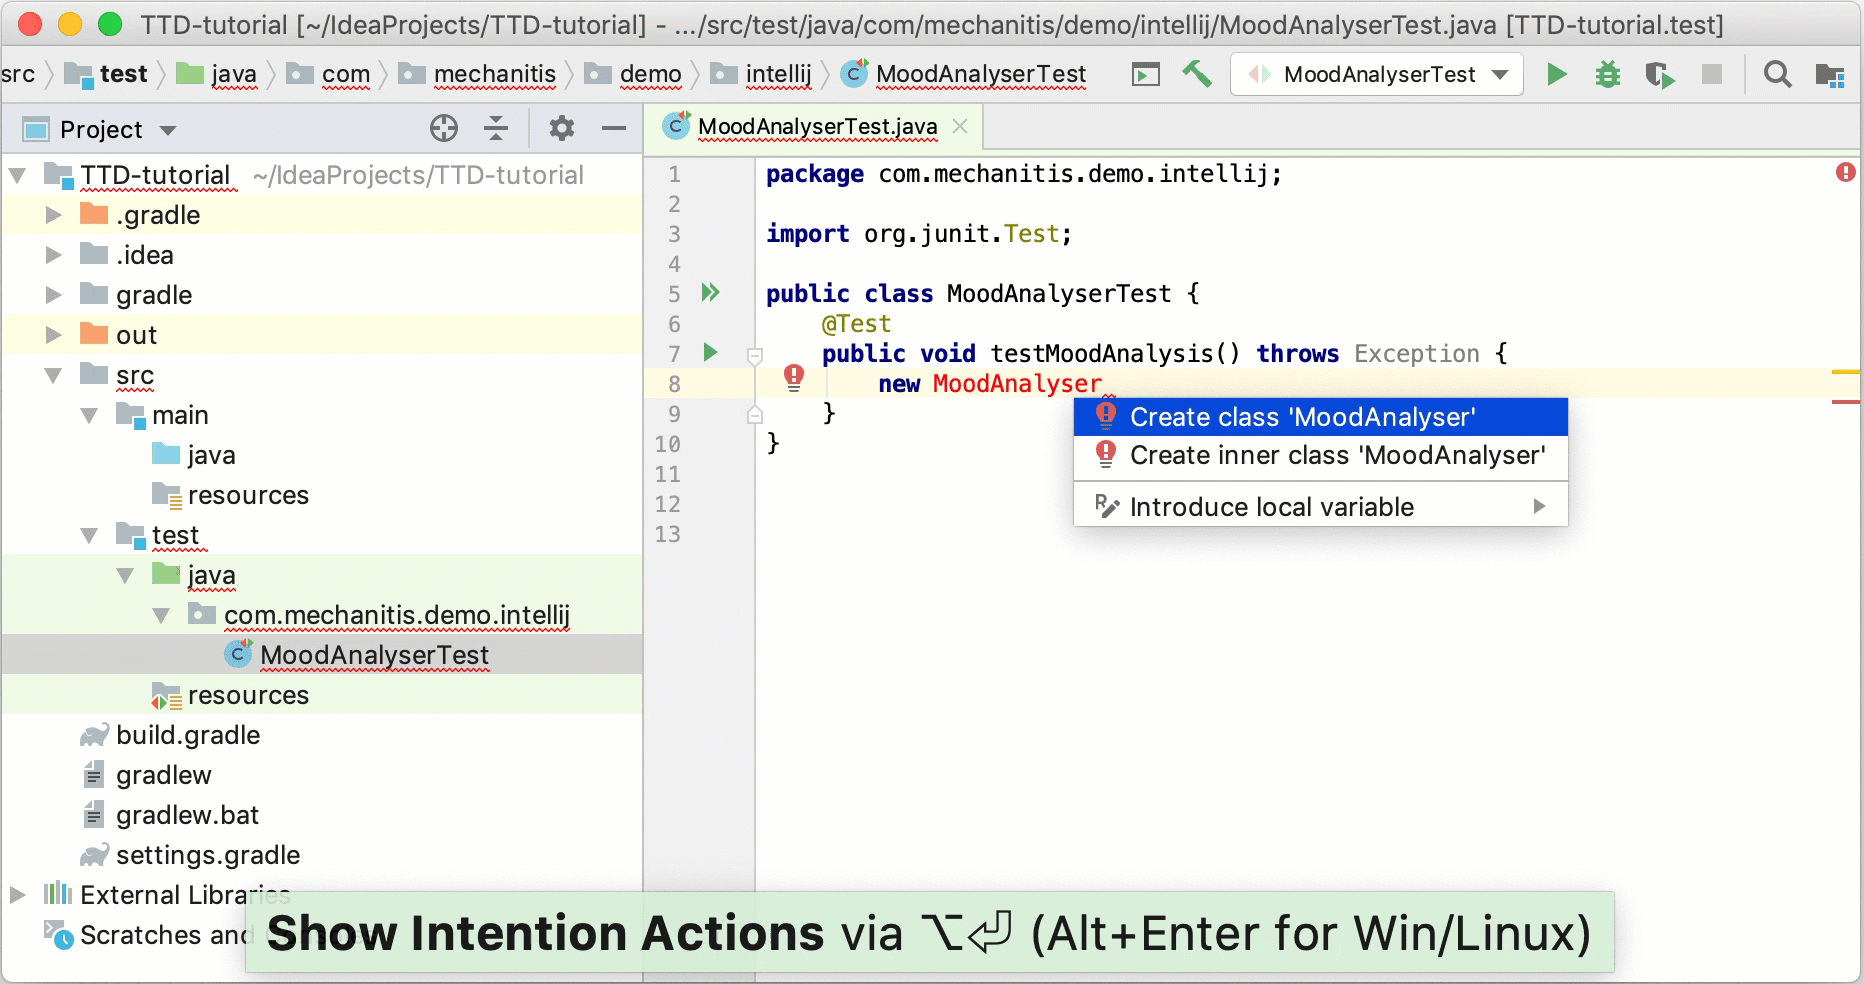1864x984 pixels.
Task: Choose Create inner class 'MoodAnalyser'
Action: coord(1320,455)
